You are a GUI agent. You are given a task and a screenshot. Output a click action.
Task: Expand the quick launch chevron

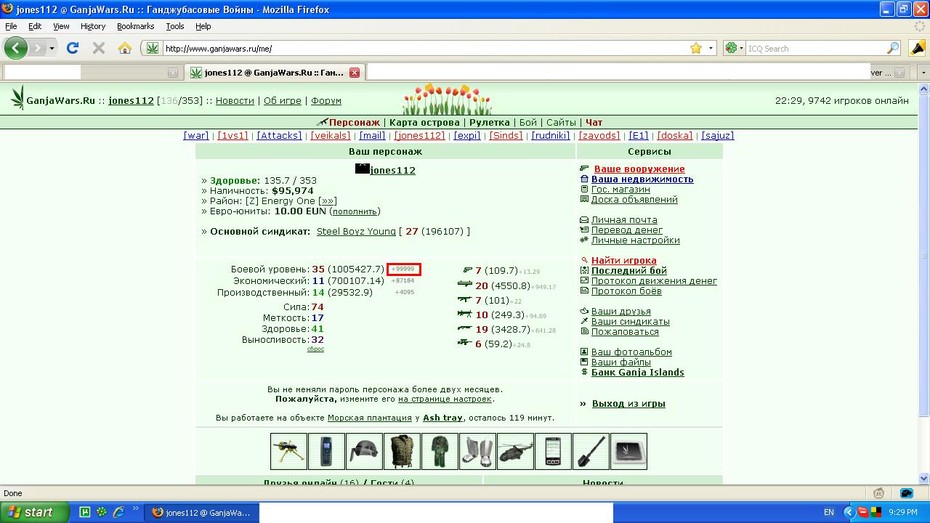pyautogui.click(x=135, y=509)
